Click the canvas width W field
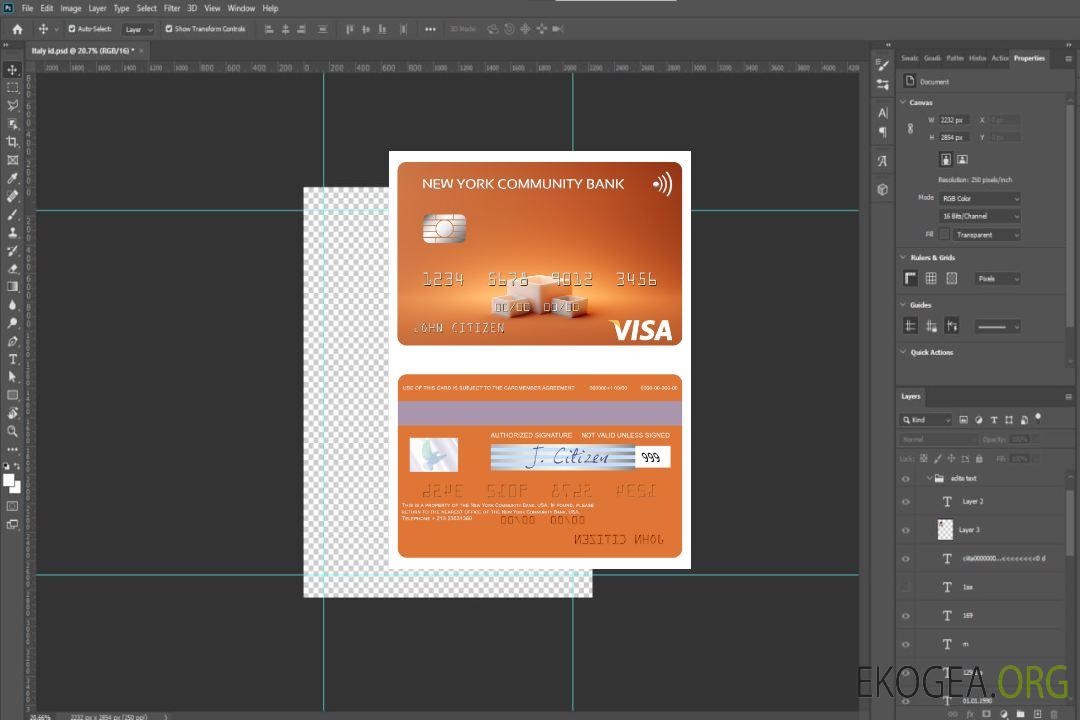 (x=954, y=120)
